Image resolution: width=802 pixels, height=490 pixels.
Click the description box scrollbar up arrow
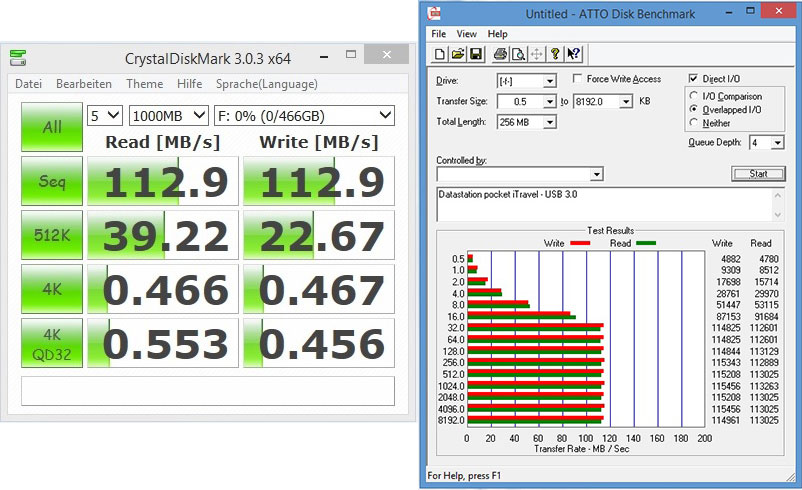point(777,195)
